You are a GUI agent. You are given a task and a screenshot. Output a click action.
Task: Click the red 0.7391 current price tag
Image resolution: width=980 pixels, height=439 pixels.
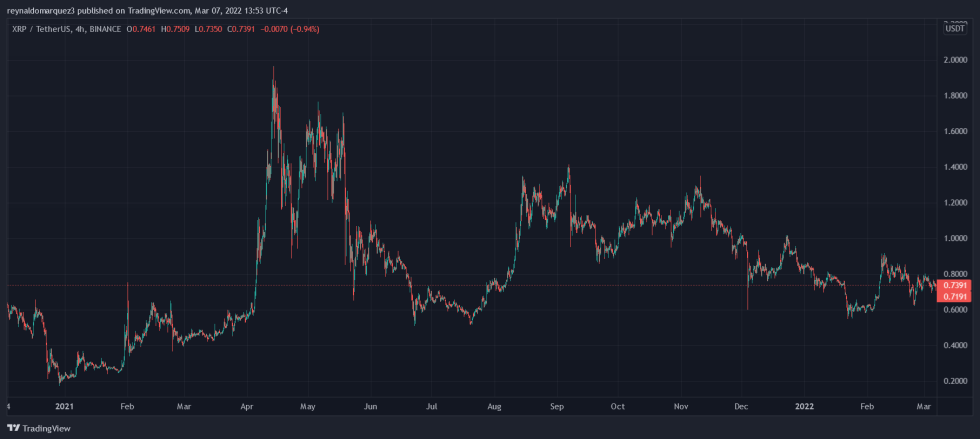click(x=957, y=286)
